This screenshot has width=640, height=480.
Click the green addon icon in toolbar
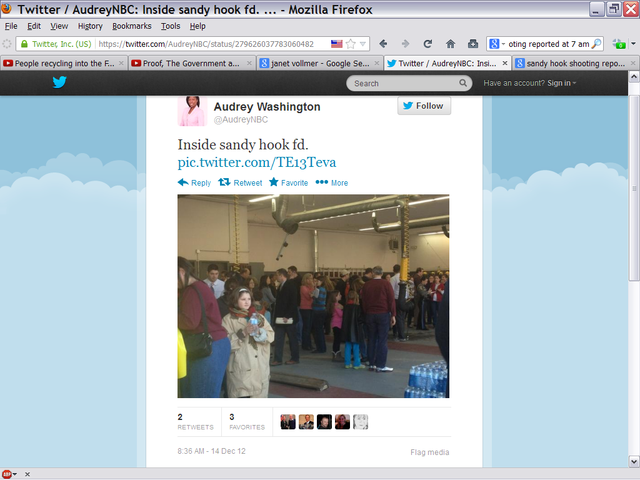coord(619,44)
